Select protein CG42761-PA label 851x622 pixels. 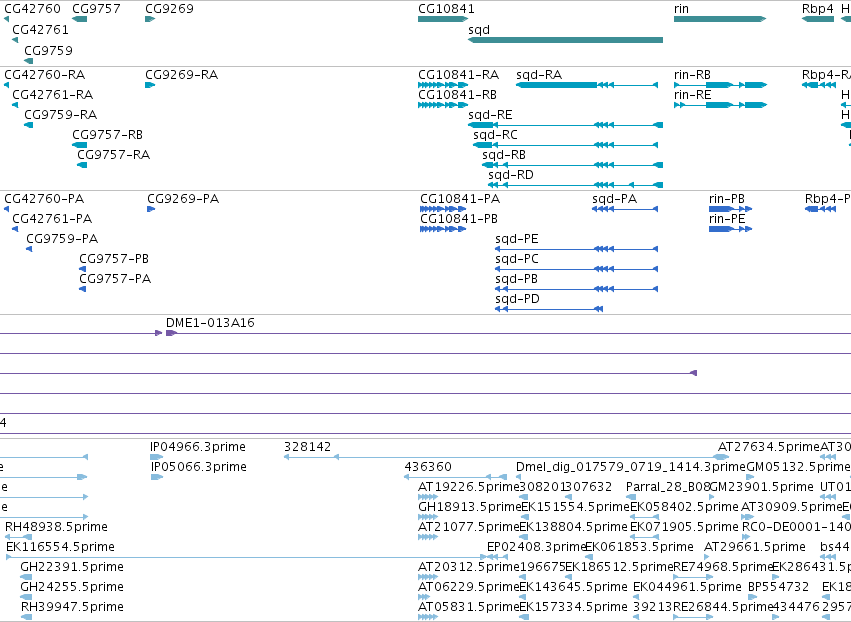[x=52, y=219]
